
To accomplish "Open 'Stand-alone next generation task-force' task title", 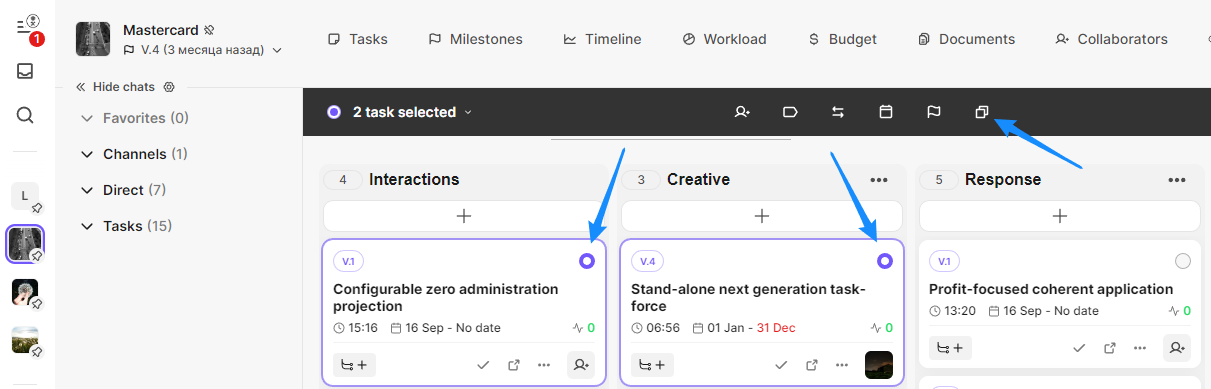I will [748, 298].
